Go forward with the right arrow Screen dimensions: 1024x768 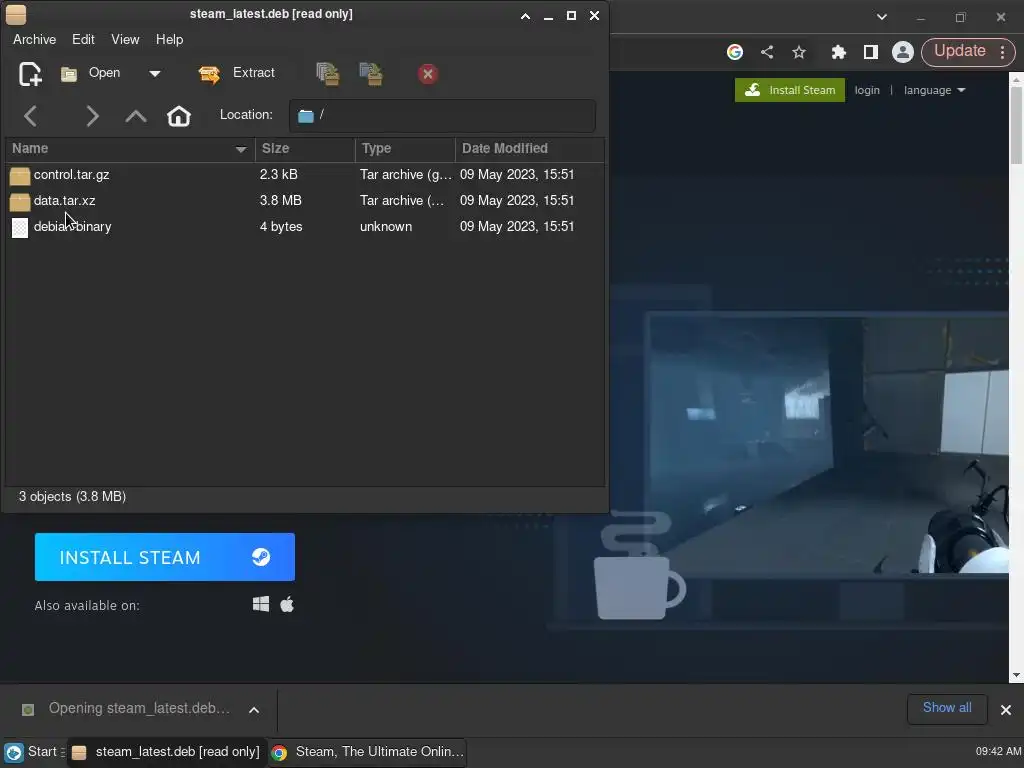coord(92,116)
